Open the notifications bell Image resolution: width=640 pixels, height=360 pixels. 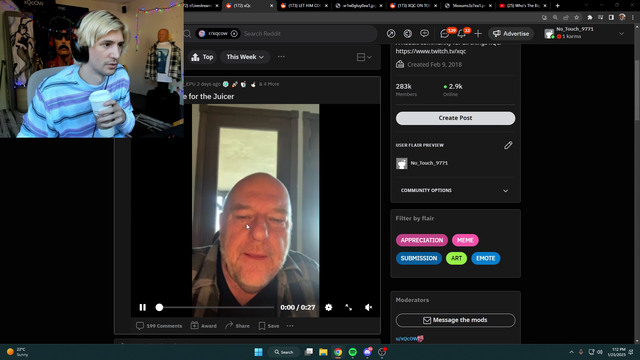[x=461, y=33]
